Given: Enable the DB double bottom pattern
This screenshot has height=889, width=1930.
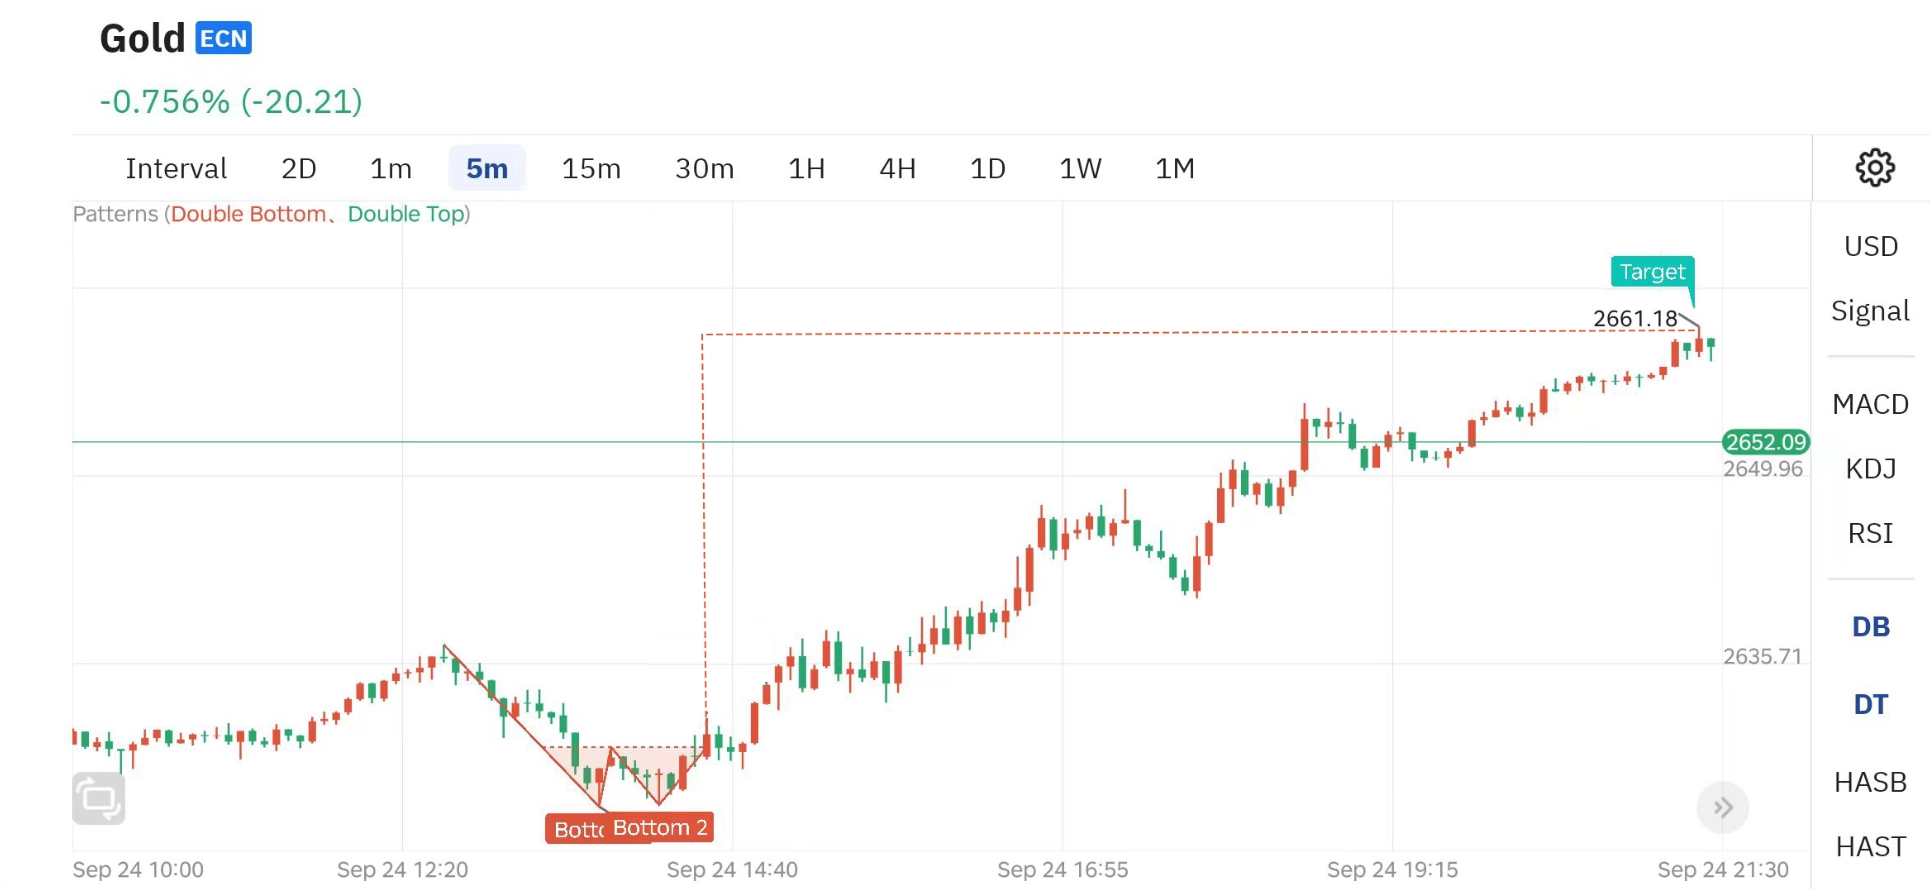Looking at the screenshot, I should pyautogui.click(x=1870, y=627).
